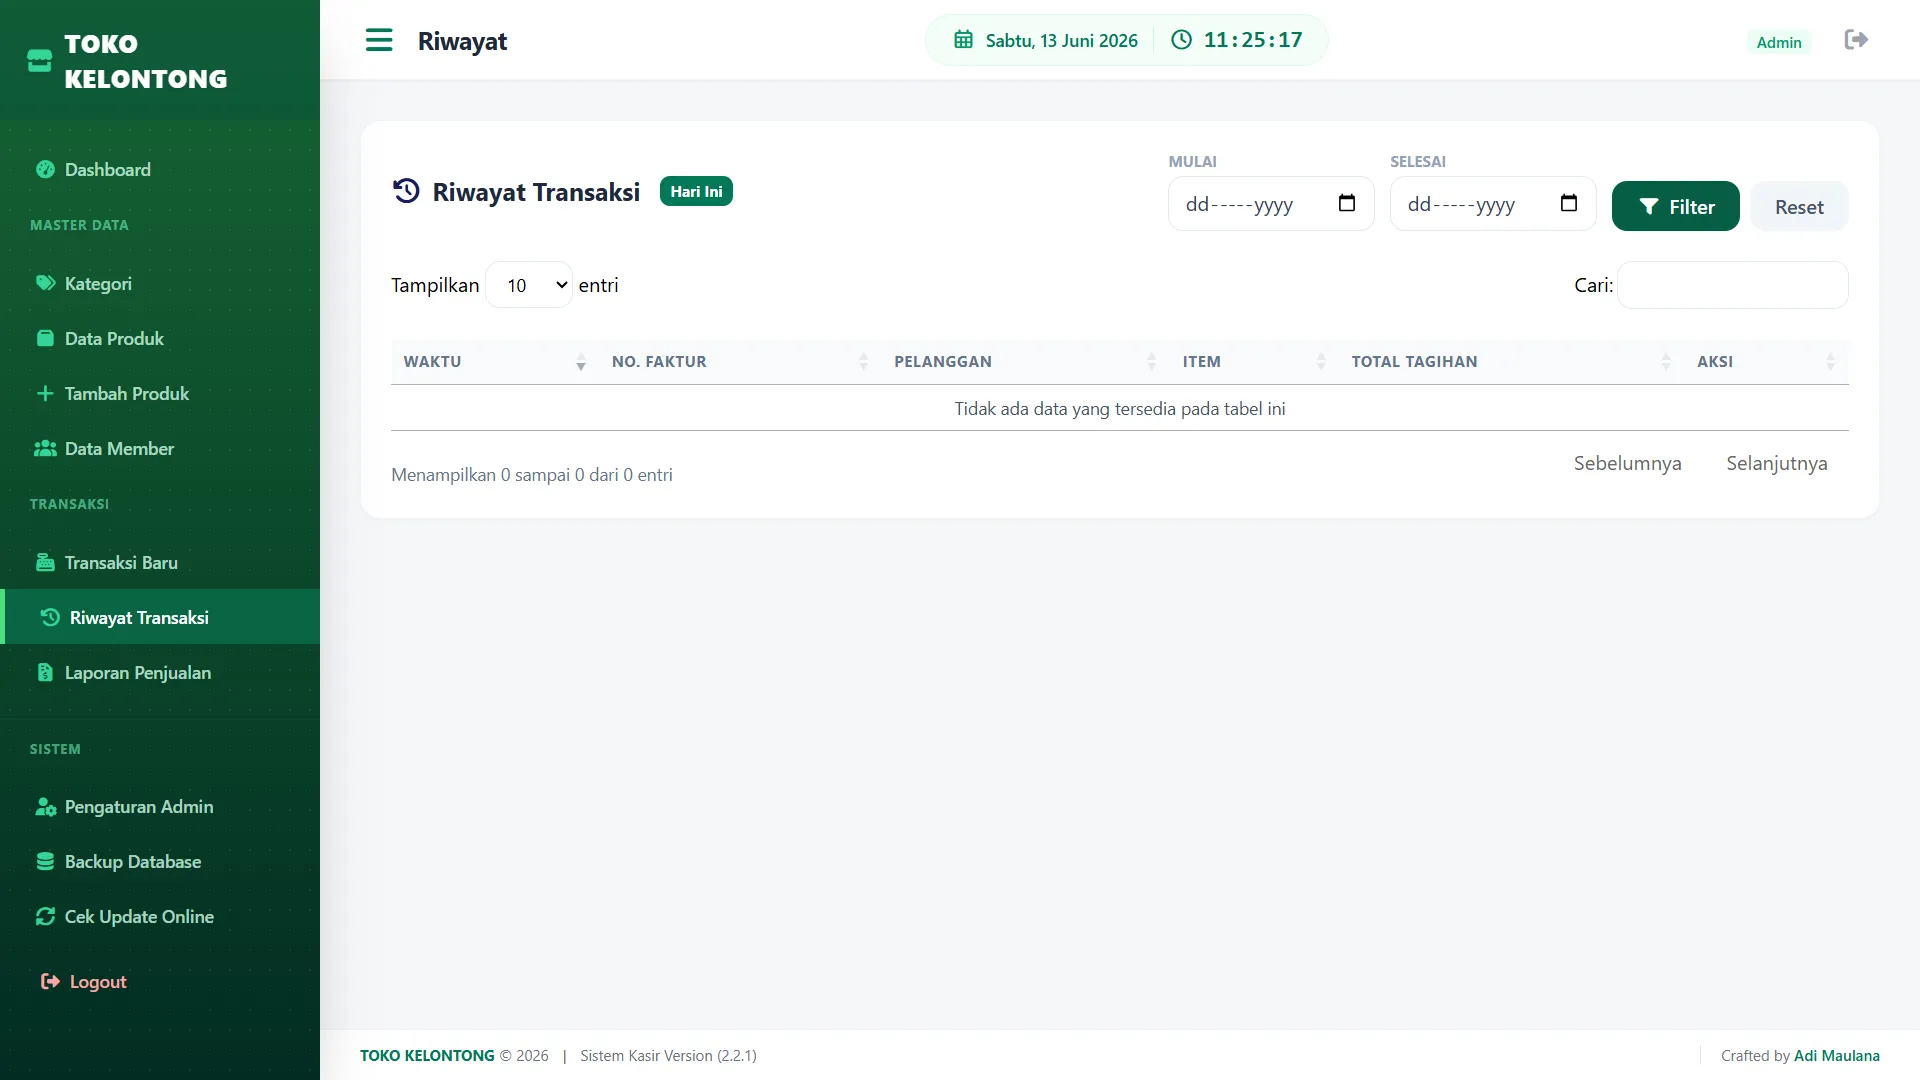The height and width of the screenshot is (1080, 1920).
Task: Apply the date Filter button
Action: pyautogui.click(x=1676, y=206)
